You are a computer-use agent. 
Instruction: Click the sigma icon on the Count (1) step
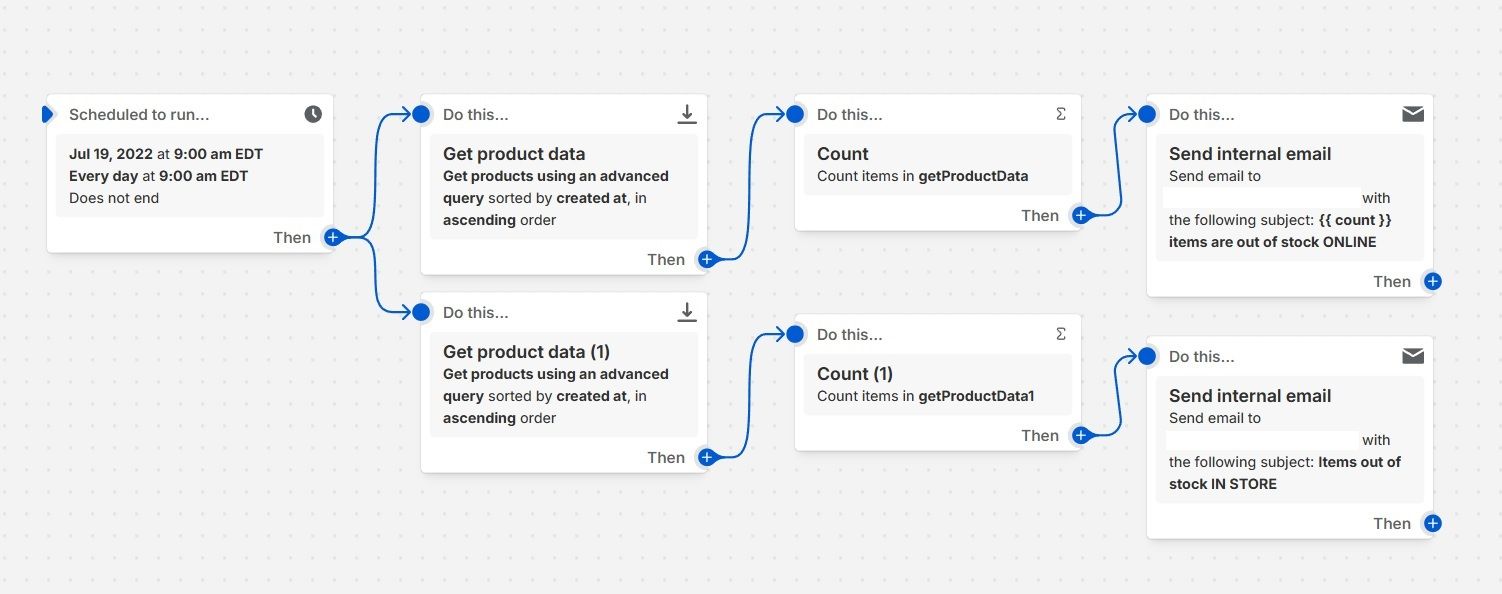tap(1061, 334)
